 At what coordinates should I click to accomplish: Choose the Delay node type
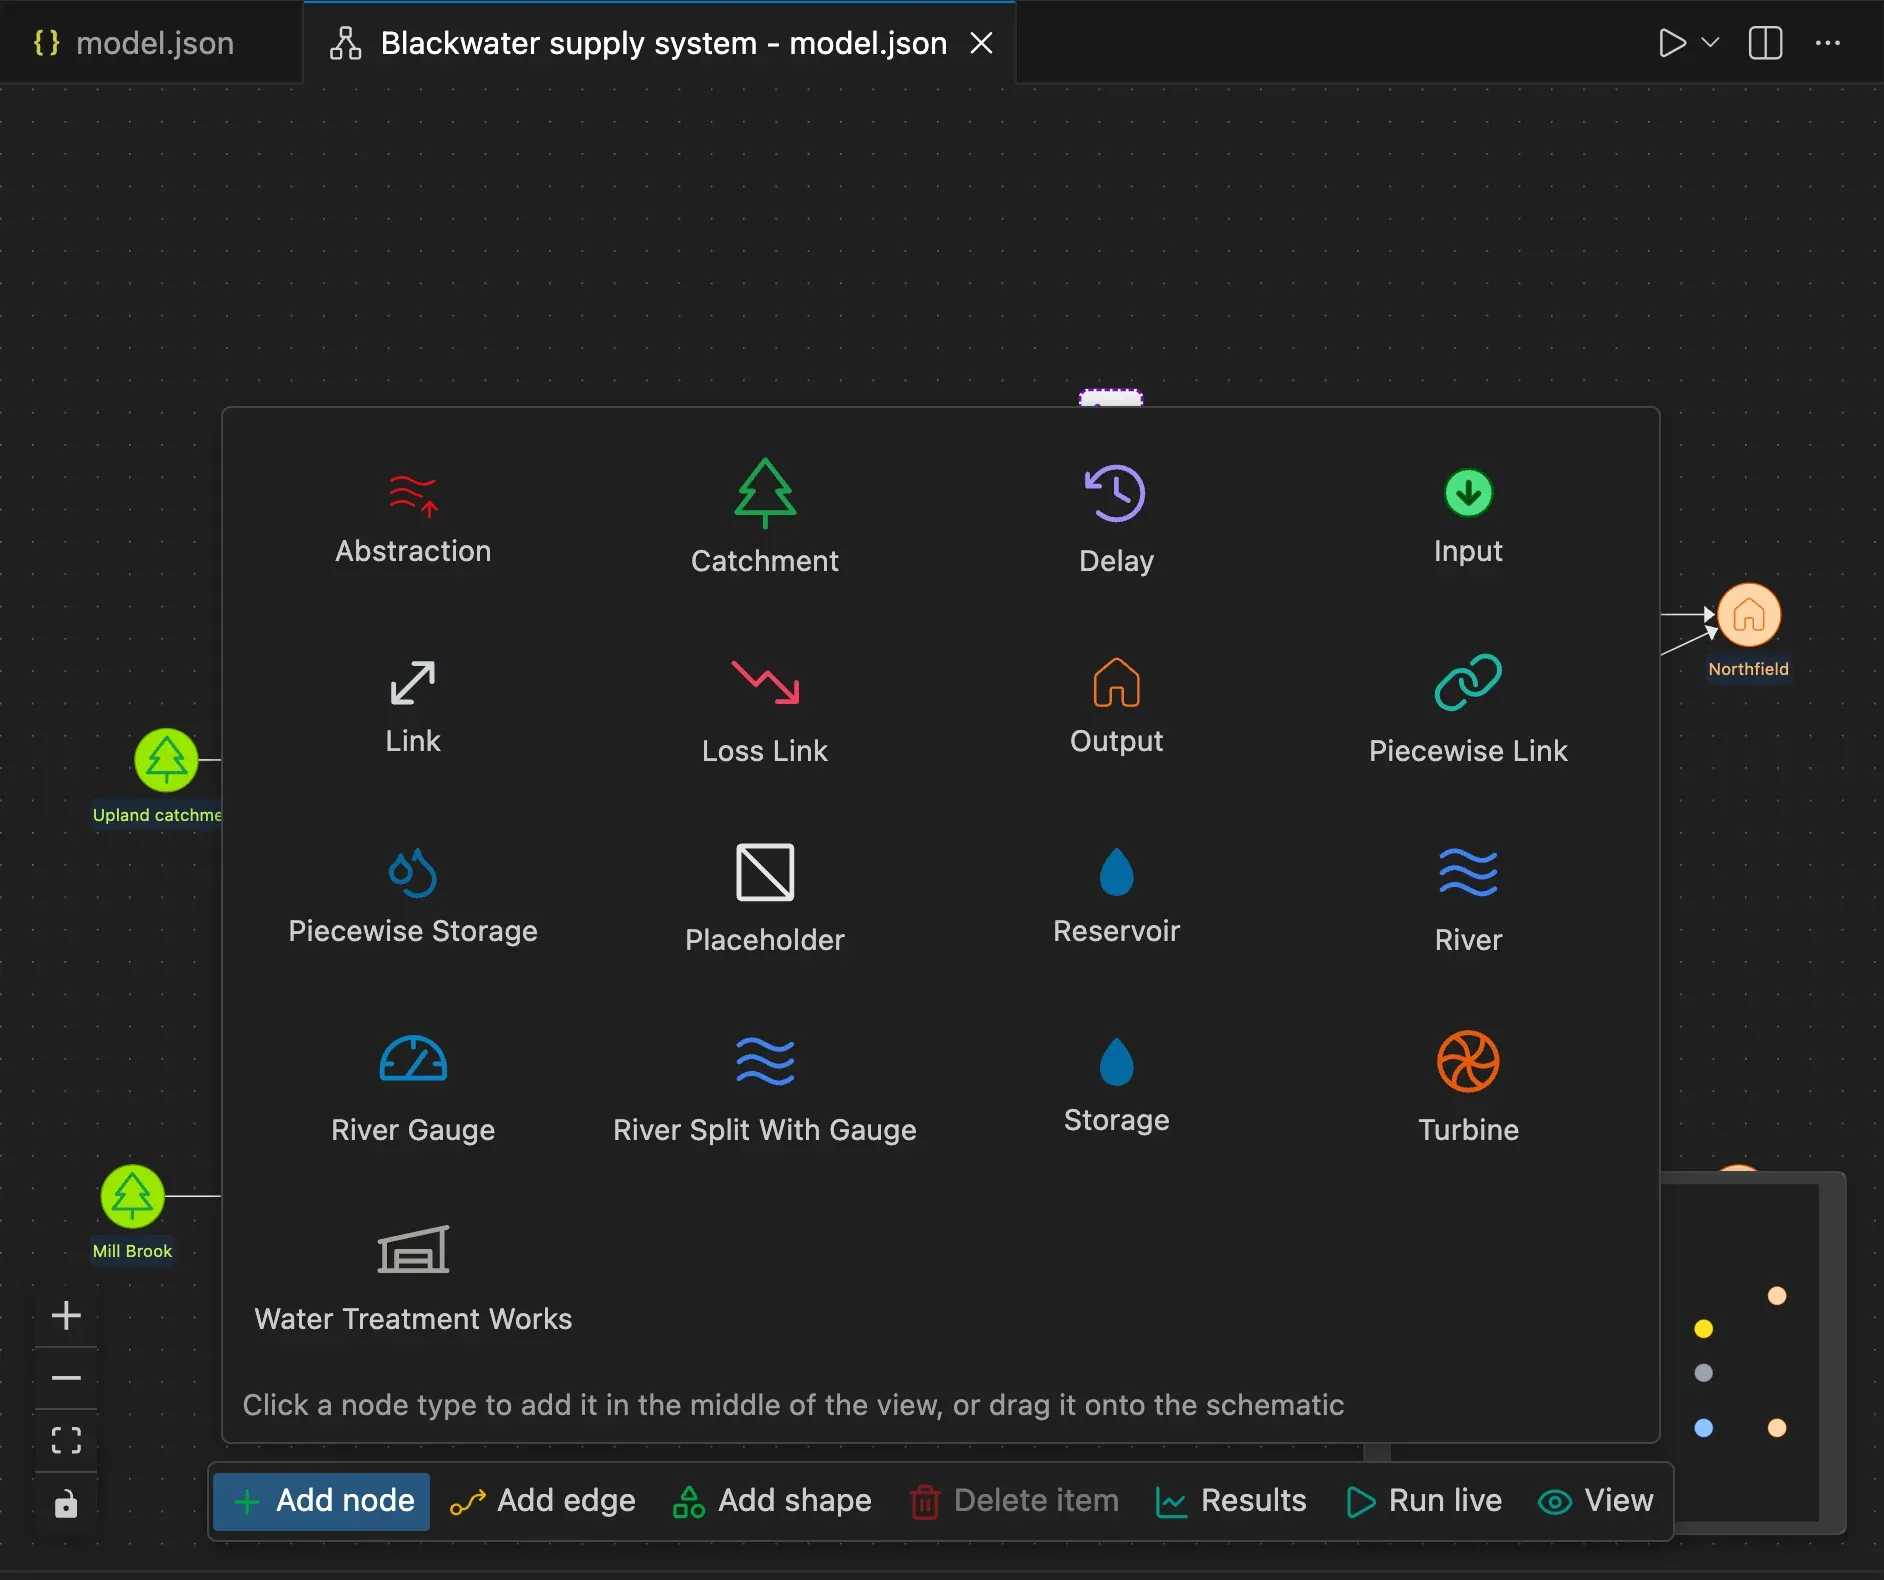[1116, 518]
